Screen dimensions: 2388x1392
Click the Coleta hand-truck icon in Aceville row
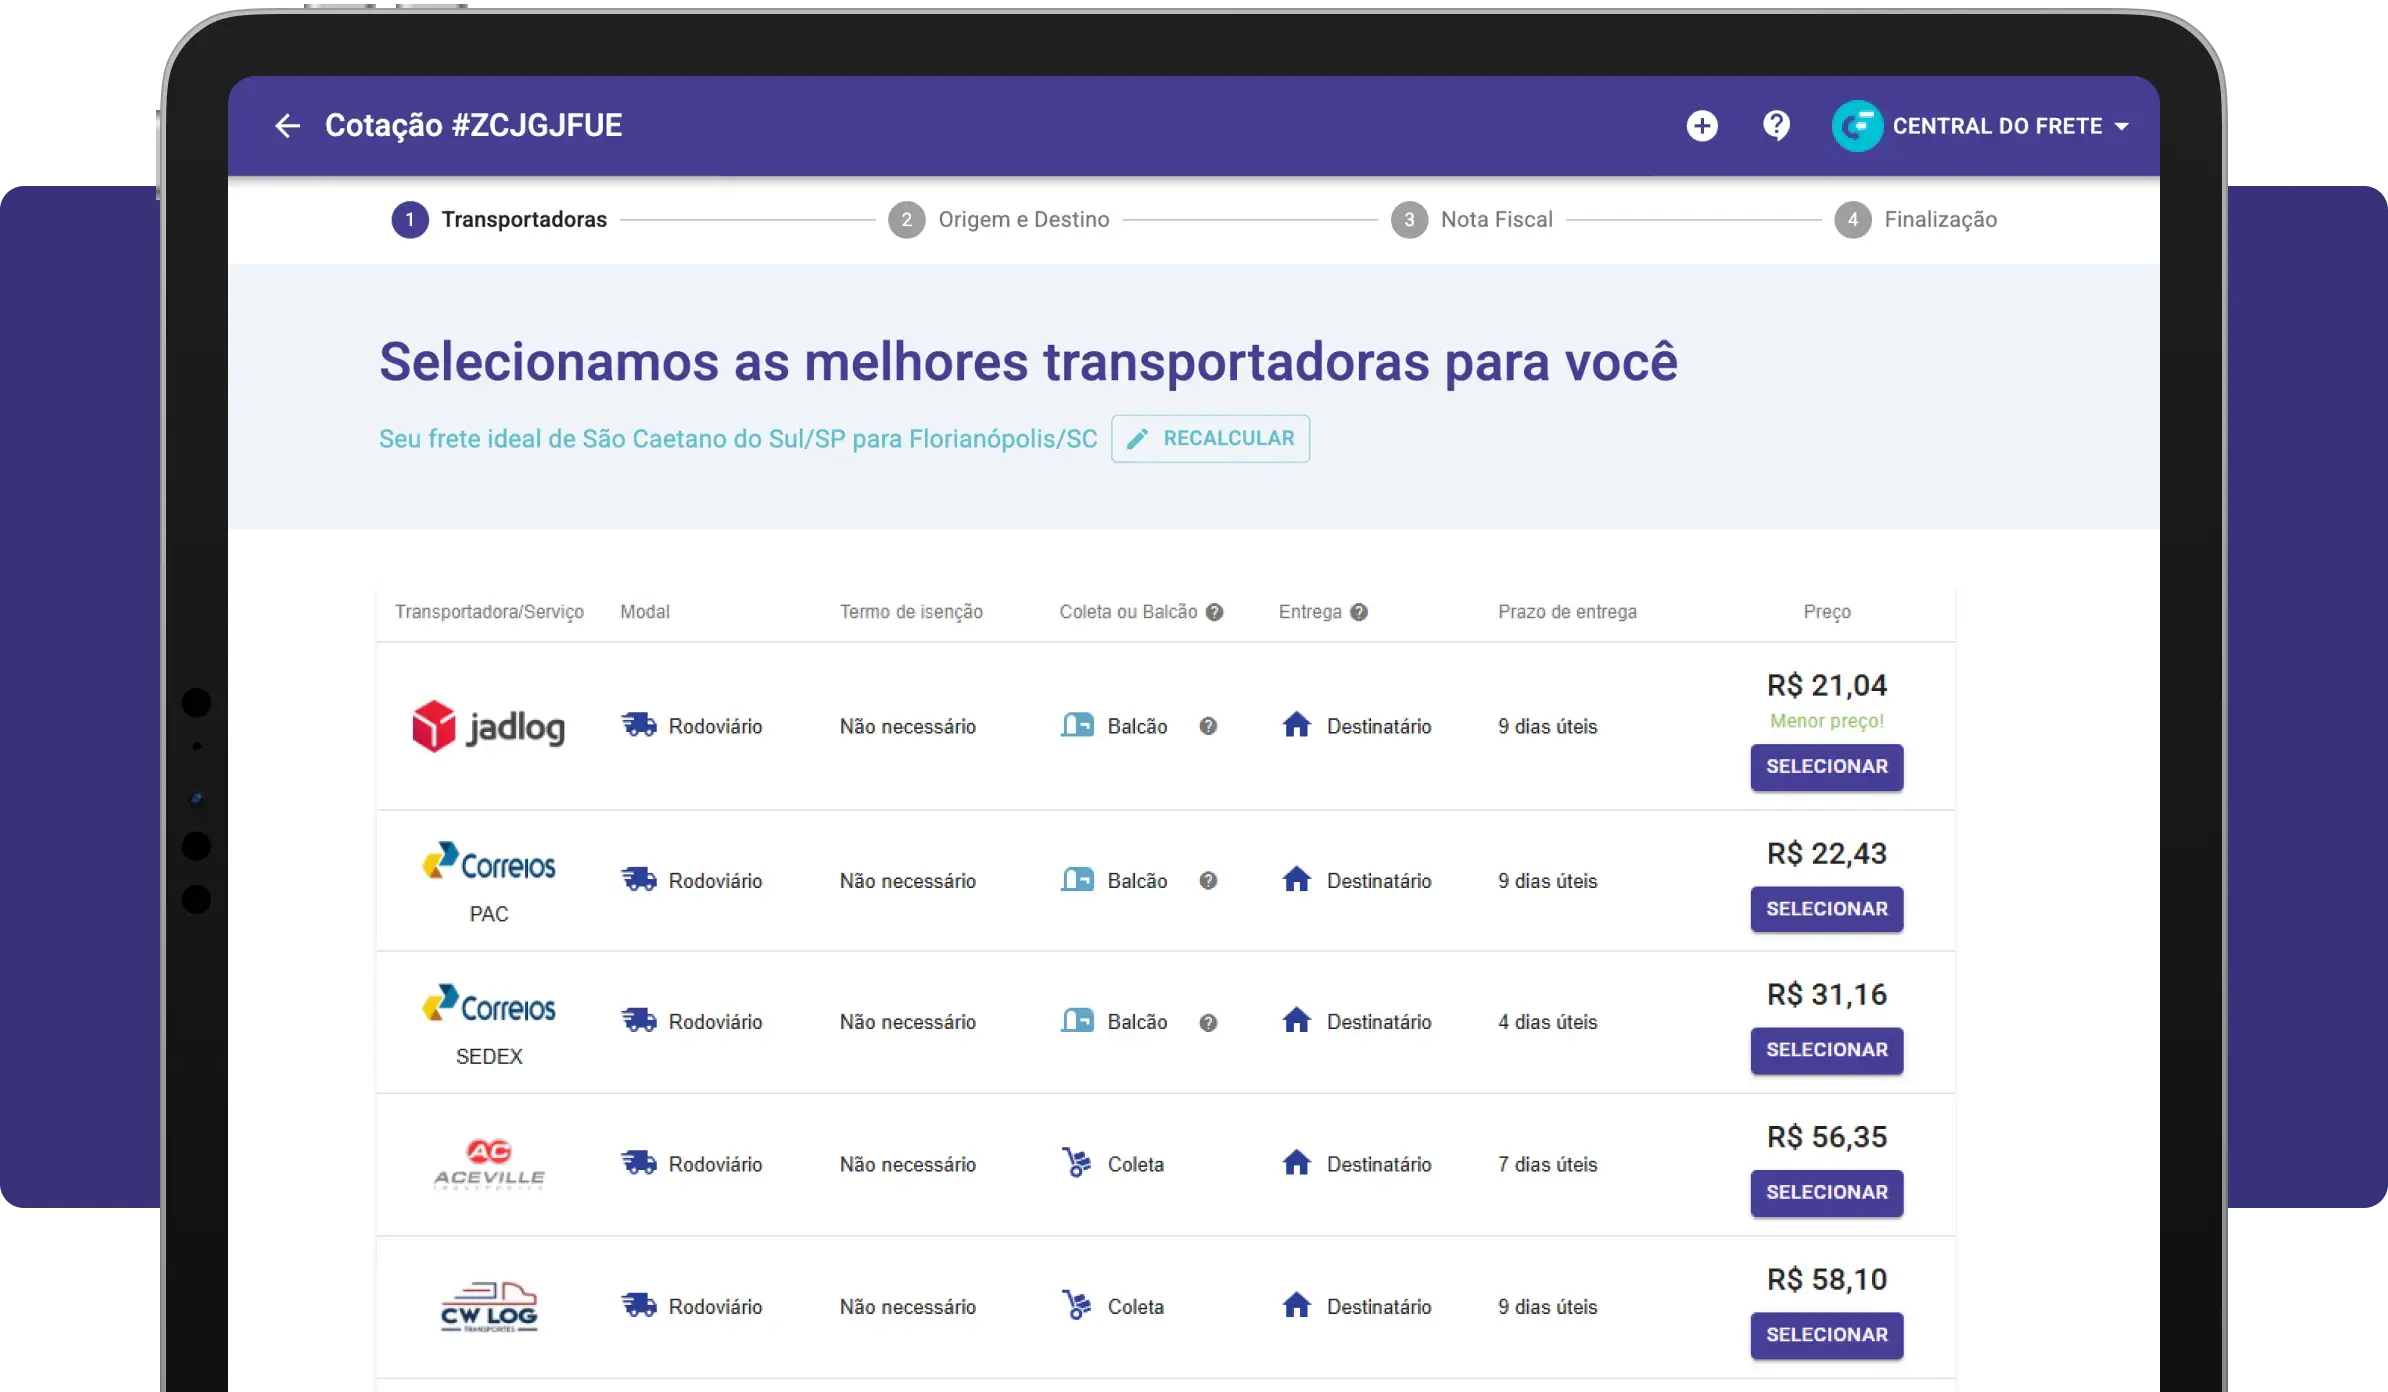pyautogui.click(x=1076, y=1163)
